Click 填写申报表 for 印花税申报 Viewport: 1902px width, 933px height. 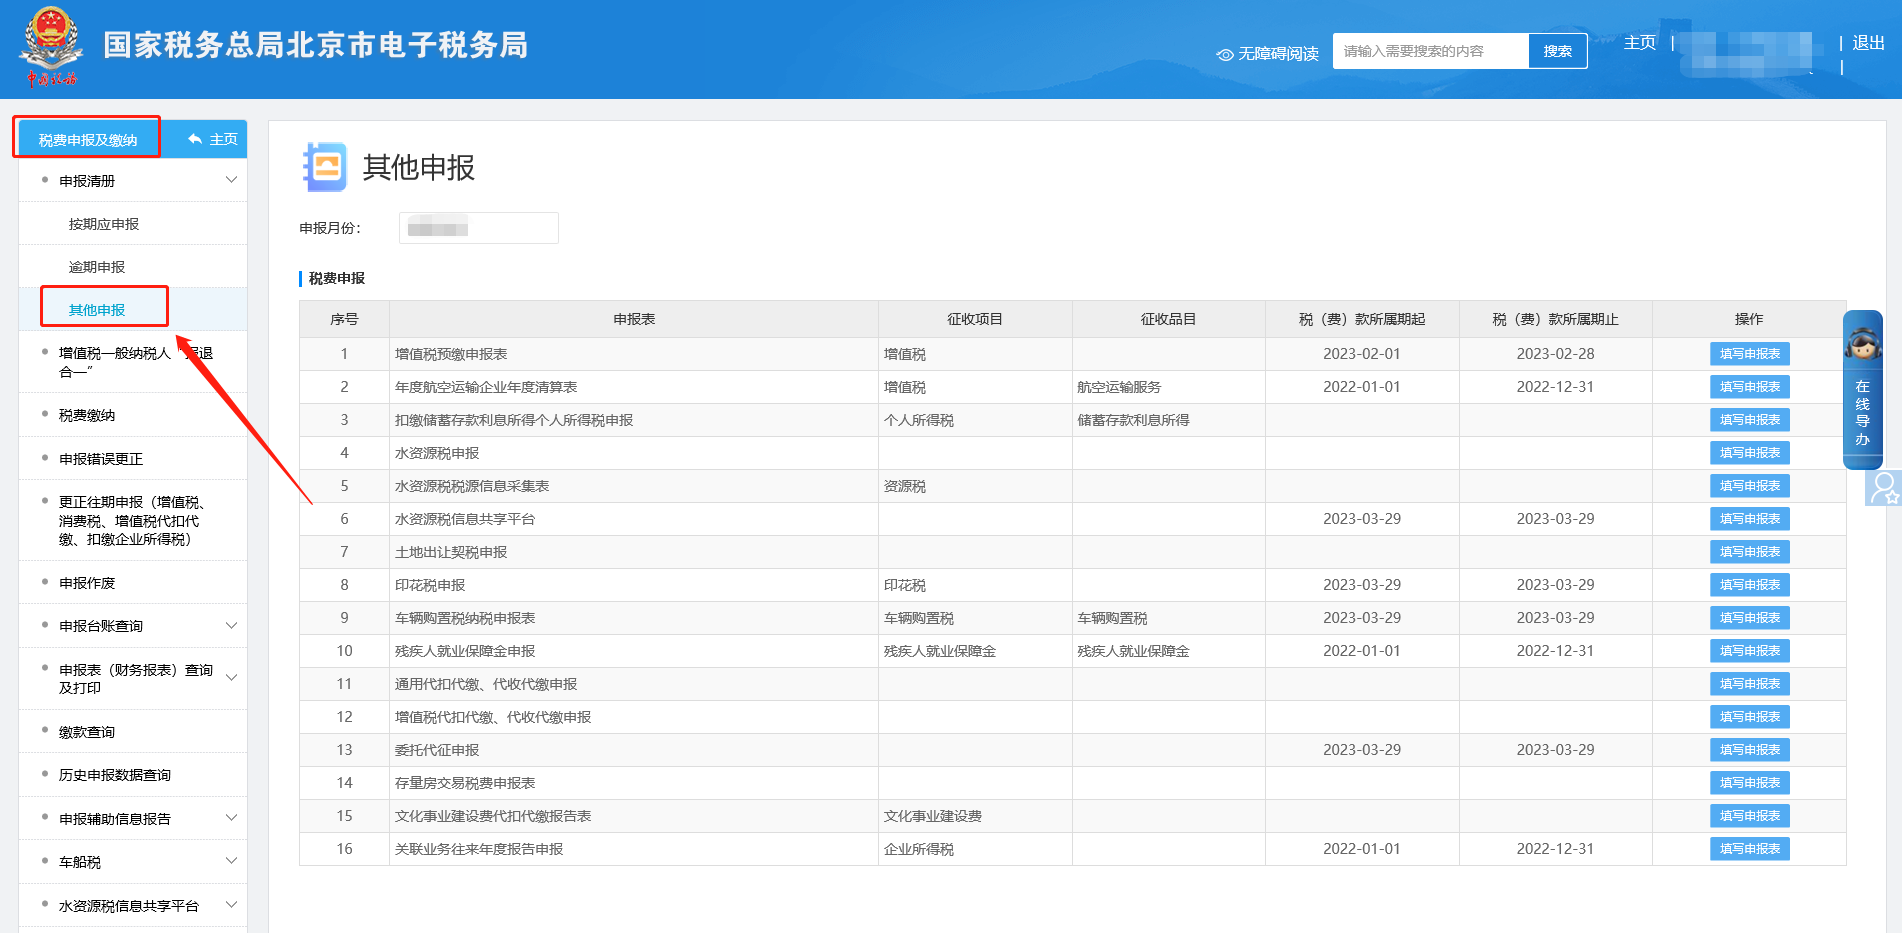point(1749,584)
